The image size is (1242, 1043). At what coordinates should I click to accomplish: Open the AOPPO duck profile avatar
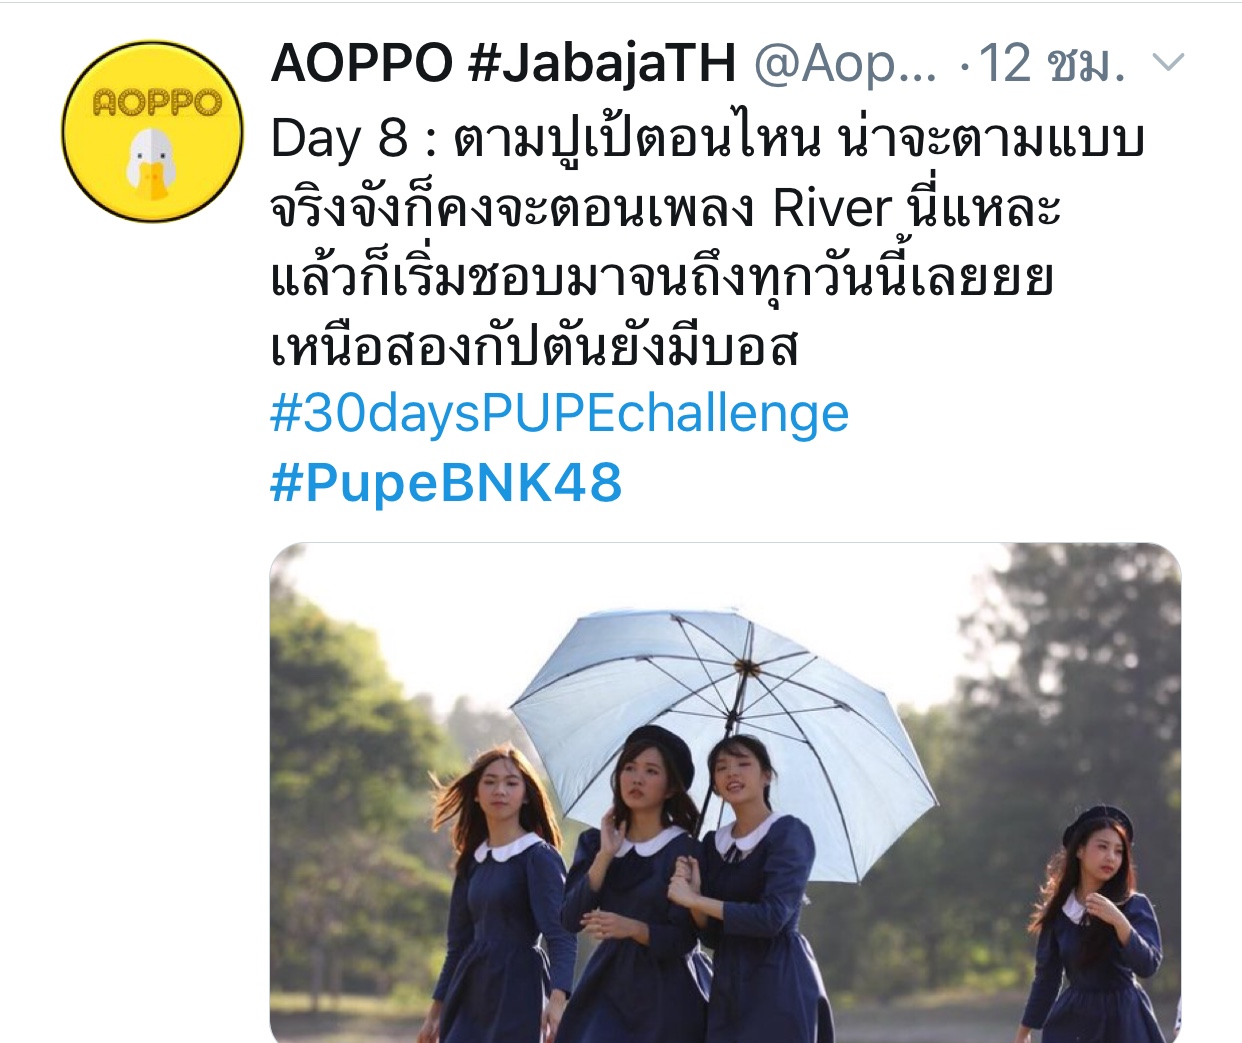click(152, 131)
